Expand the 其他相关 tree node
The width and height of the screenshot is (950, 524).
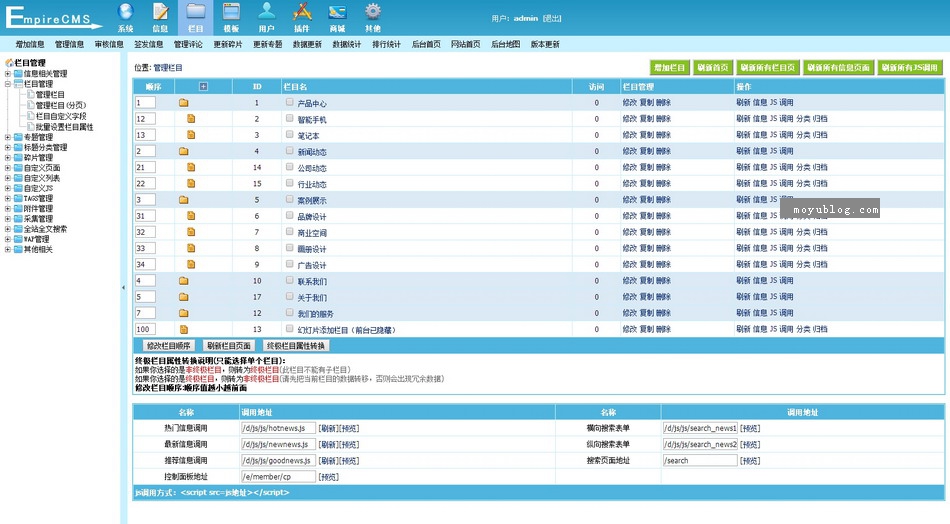pyautogui.click(x=8, y=249)
